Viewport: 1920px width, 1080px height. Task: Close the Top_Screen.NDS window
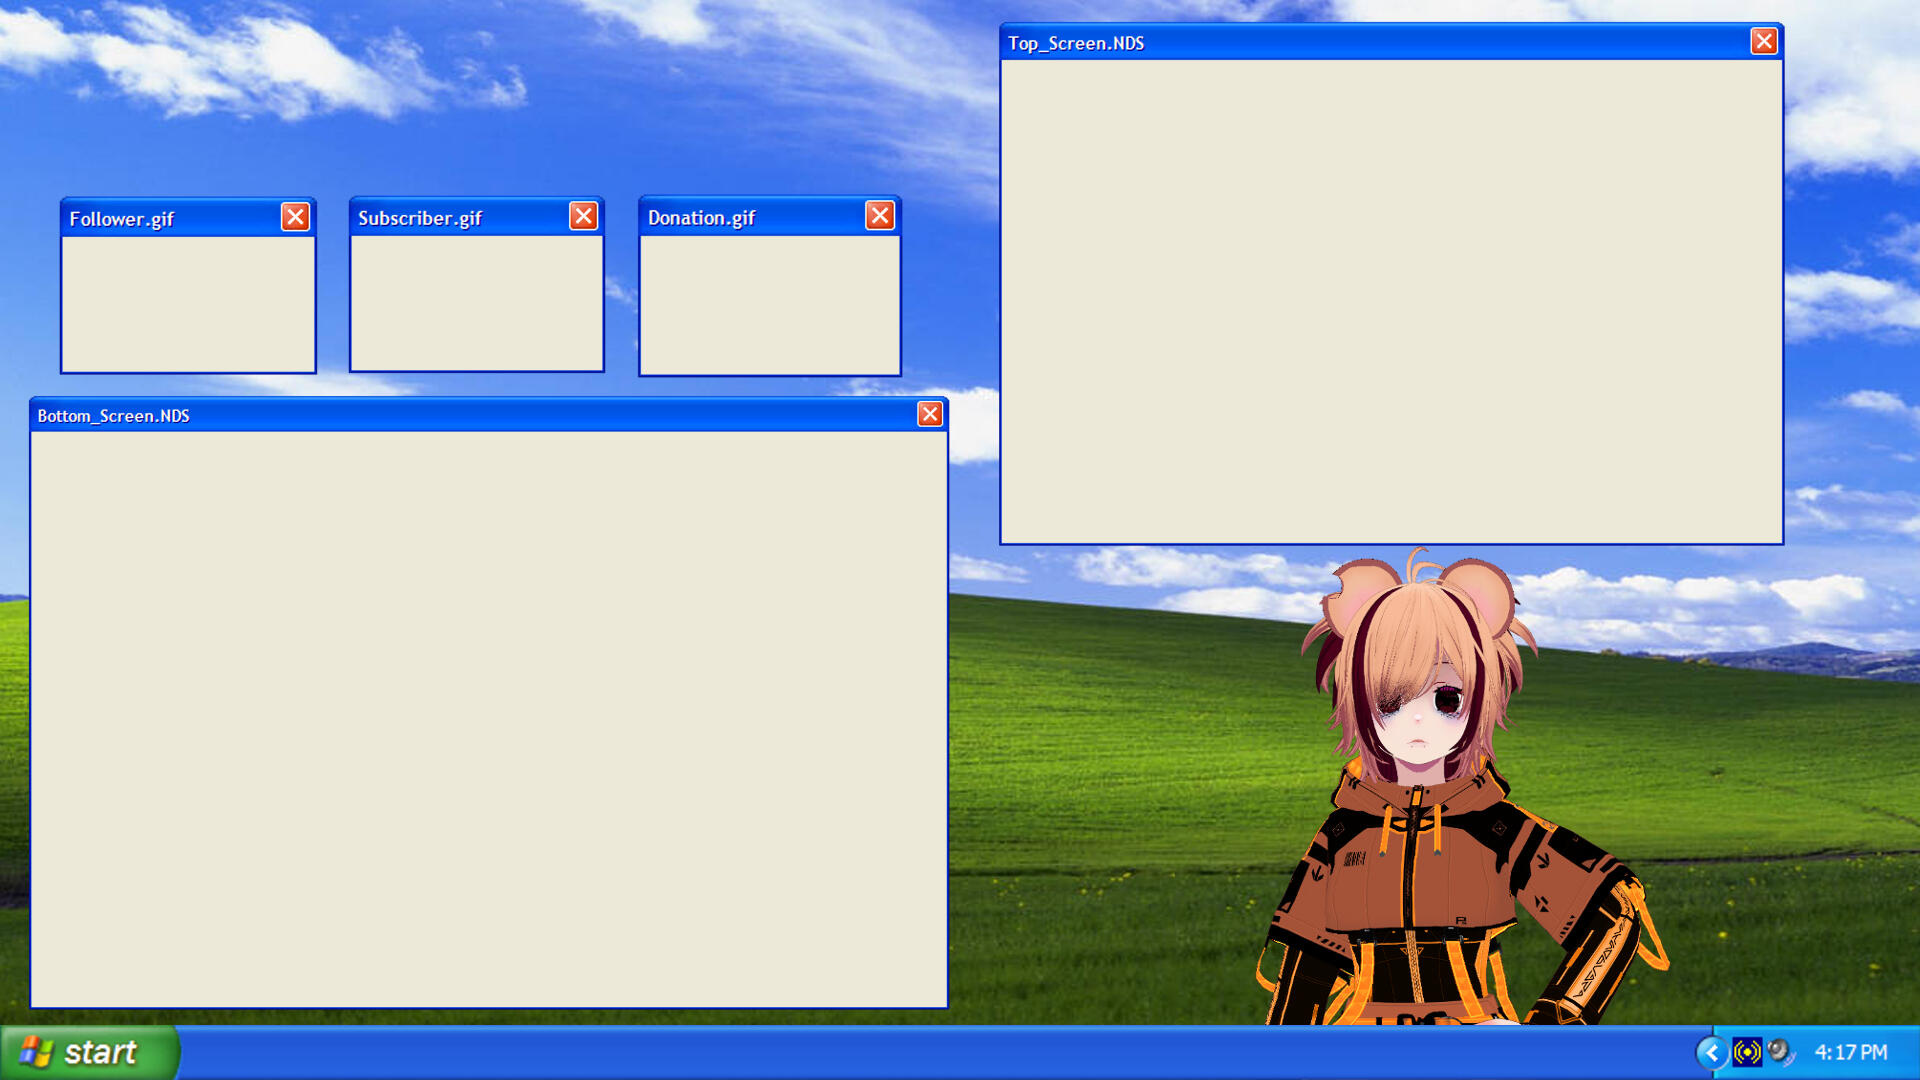(x=1764, y=41)
